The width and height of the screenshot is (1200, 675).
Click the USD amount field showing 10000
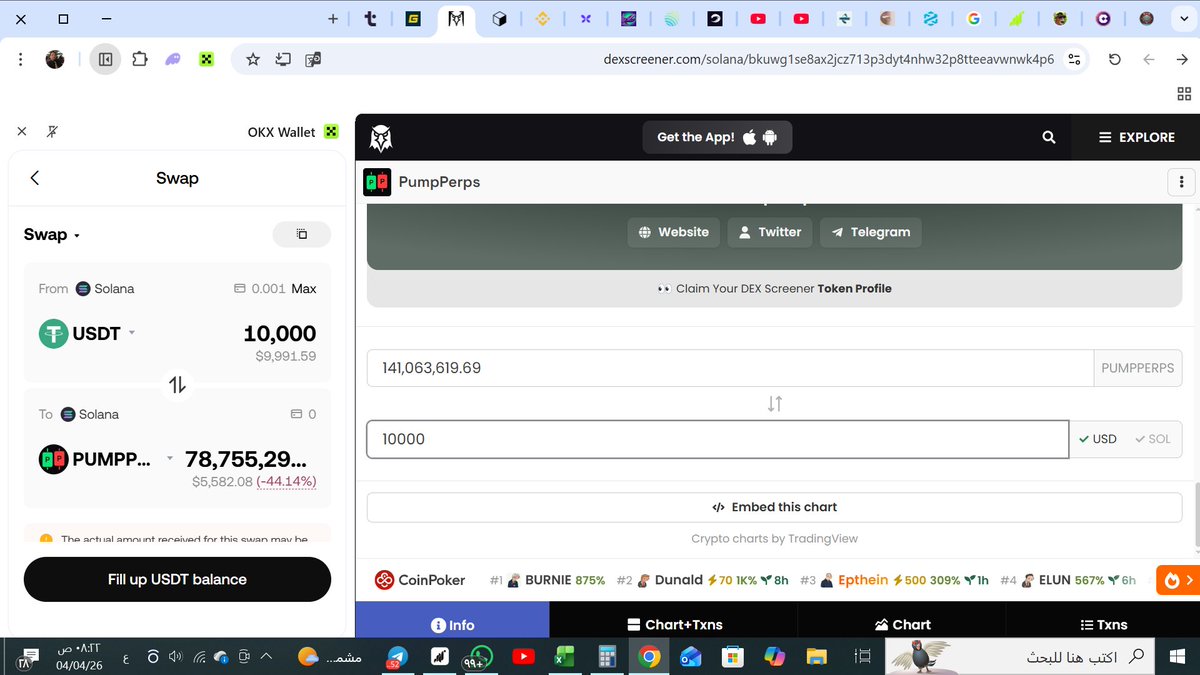point(718,439)
